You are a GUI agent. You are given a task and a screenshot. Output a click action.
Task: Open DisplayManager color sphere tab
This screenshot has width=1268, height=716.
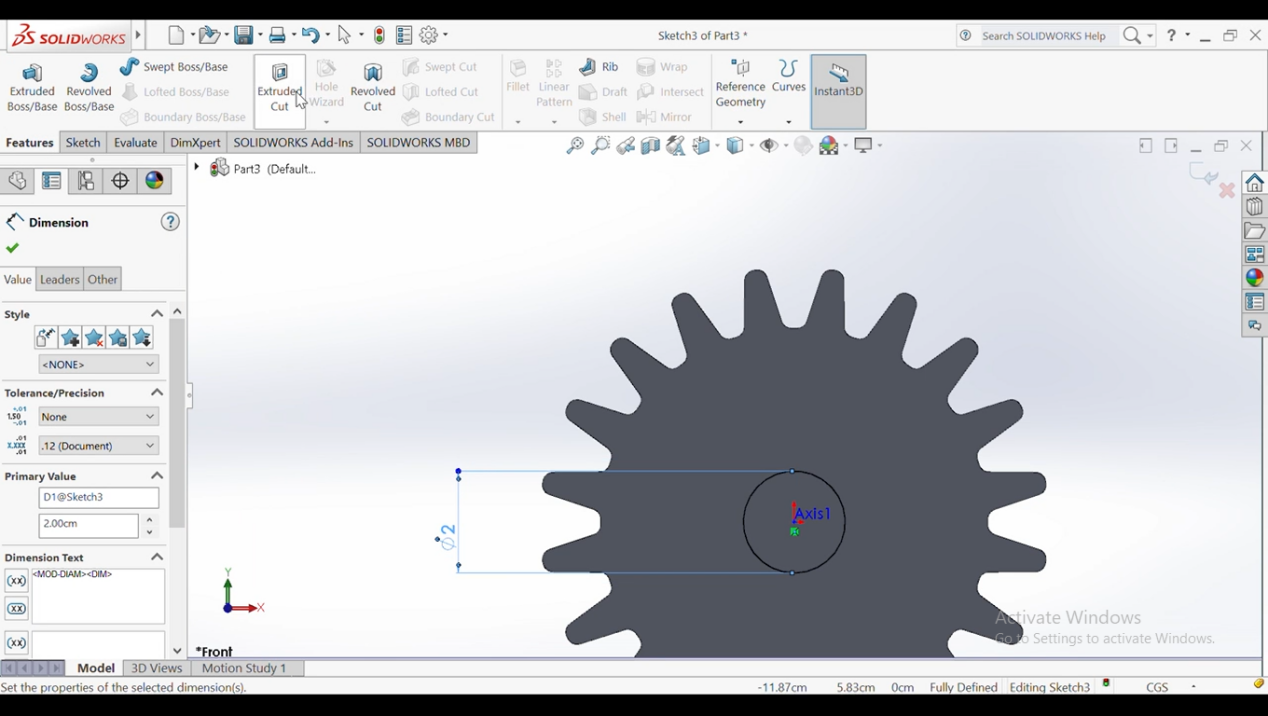(x=155, y=181)
